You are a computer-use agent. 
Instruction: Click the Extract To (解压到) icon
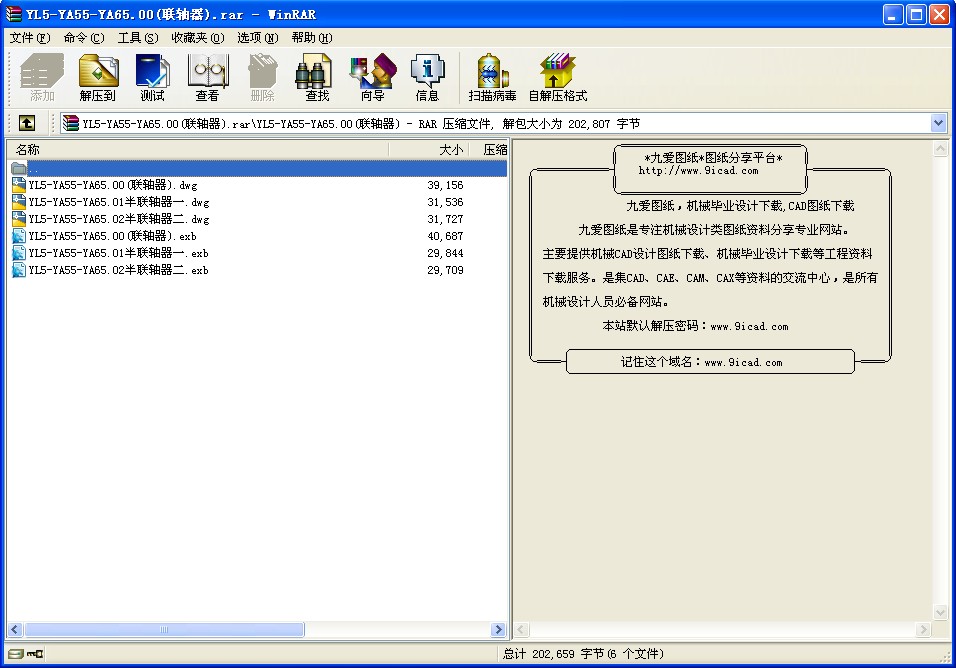pyautogui.click(x=98, y=77)
